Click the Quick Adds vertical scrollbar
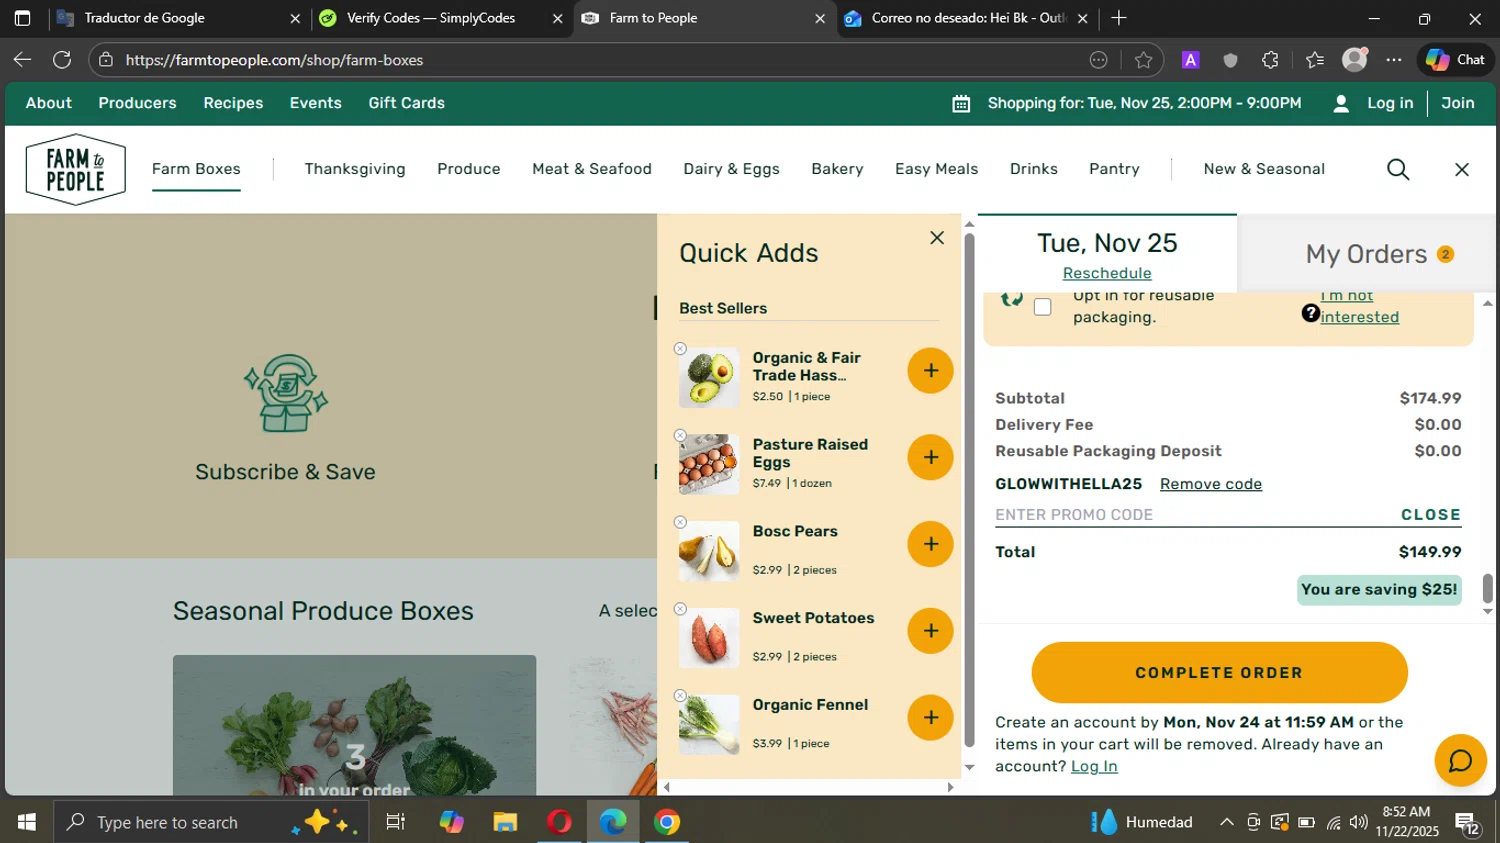Viewport: 1500px width, 843px height. point(969,490)
